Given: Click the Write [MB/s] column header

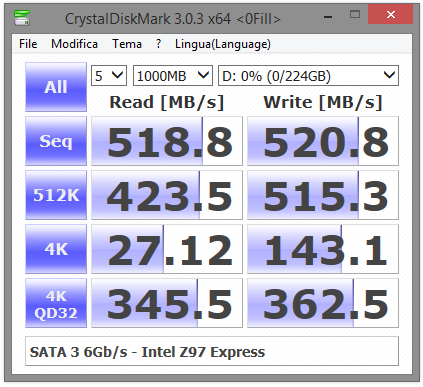Looking at the screenshot, I should point(323,102).
